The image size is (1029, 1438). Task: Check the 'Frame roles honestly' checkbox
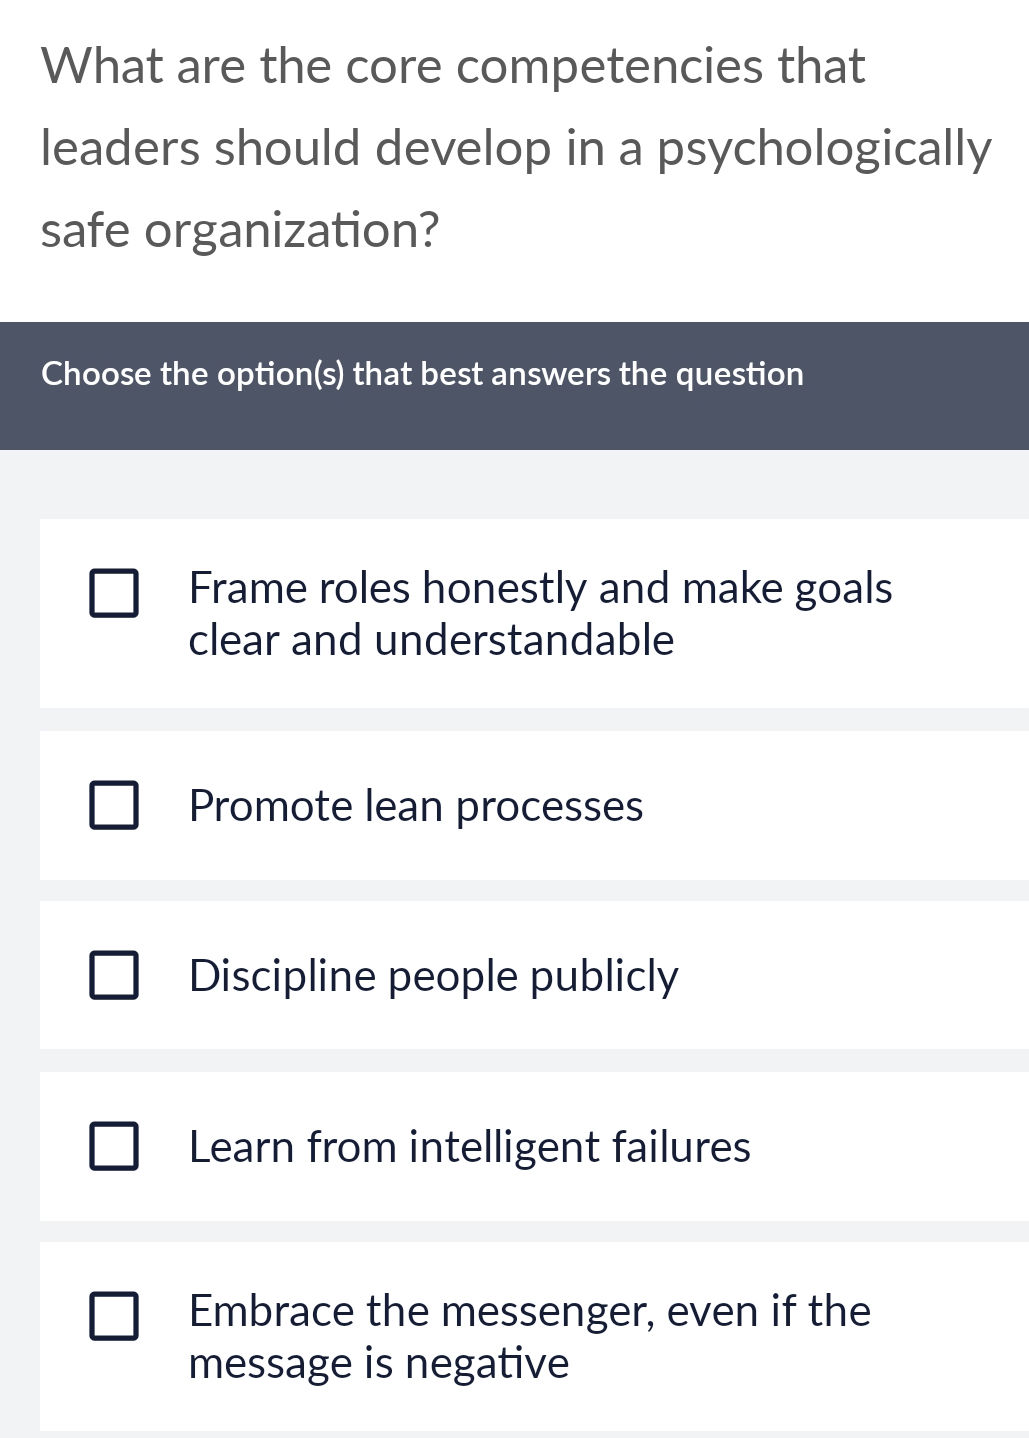tap(114, 594)
